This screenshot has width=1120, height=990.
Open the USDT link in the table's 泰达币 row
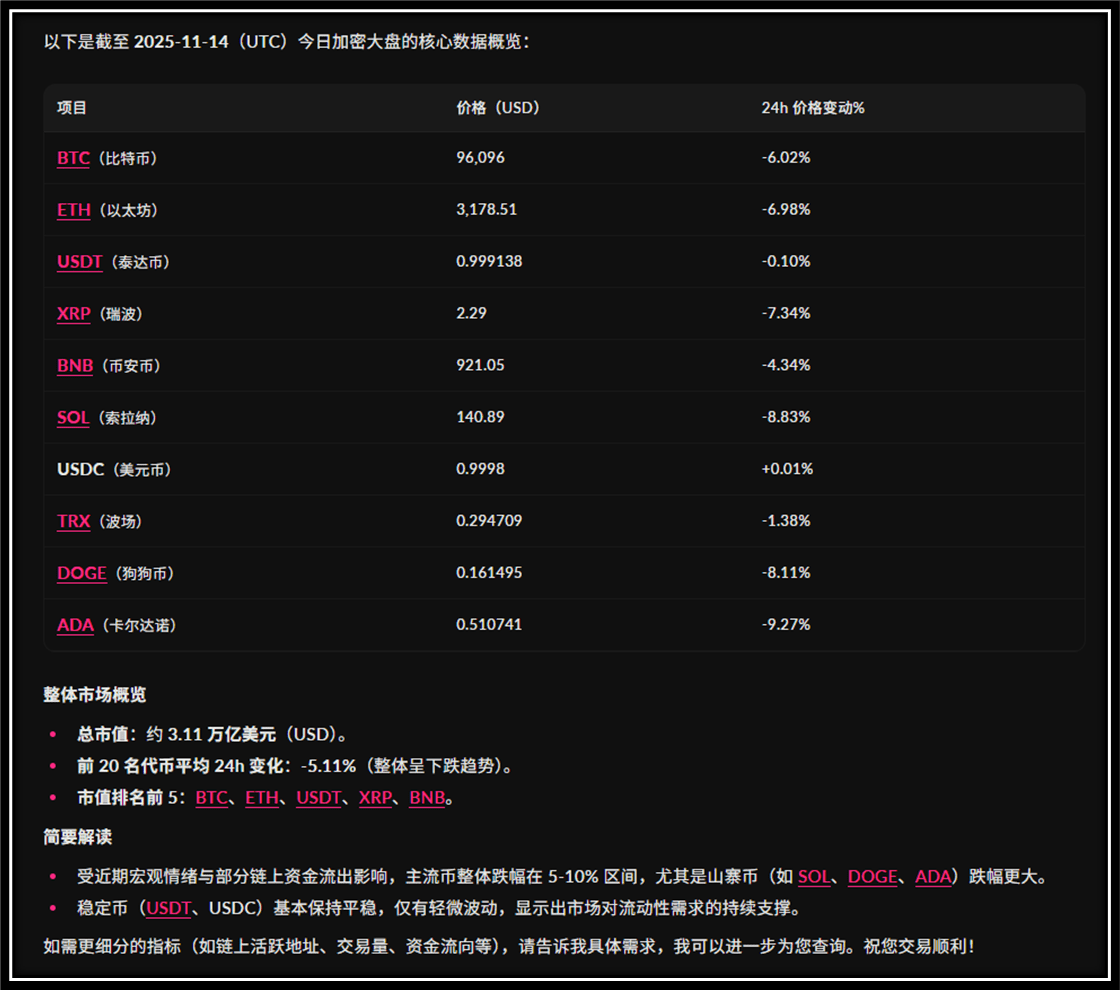[x=79, y=262]
